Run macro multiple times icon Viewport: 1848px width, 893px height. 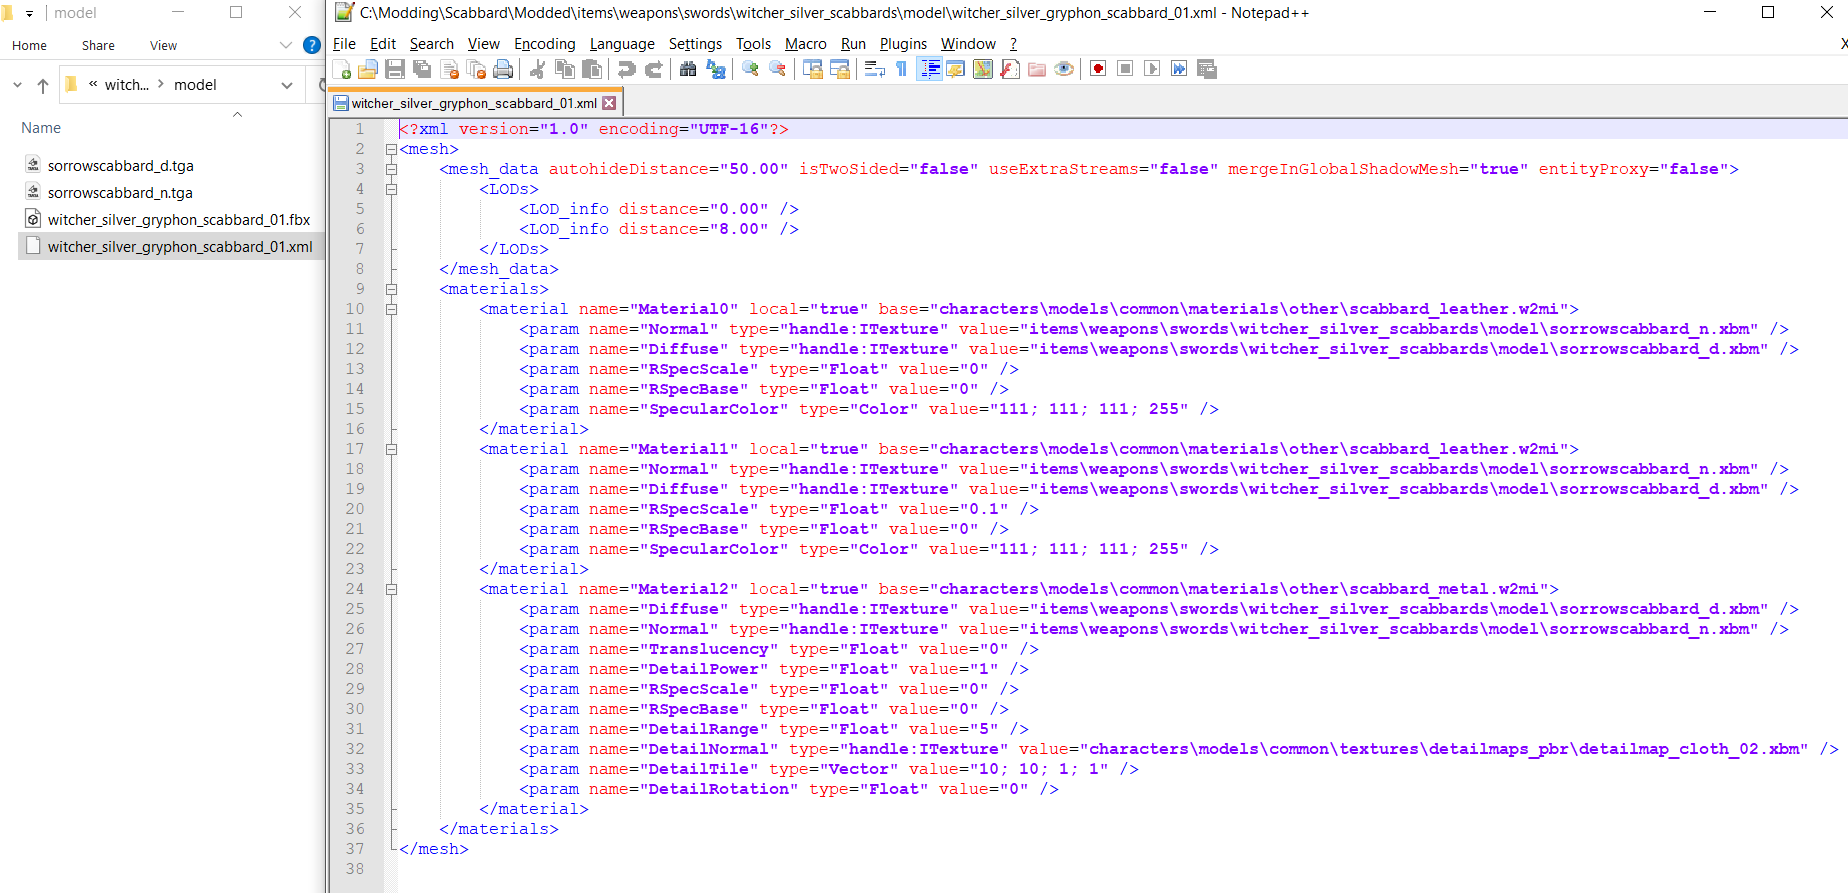tap(1179, 69)
